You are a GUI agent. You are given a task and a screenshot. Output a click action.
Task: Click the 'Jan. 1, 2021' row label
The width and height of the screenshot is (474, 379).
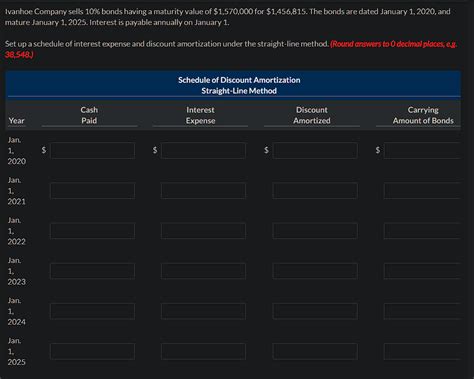[17, 191]
